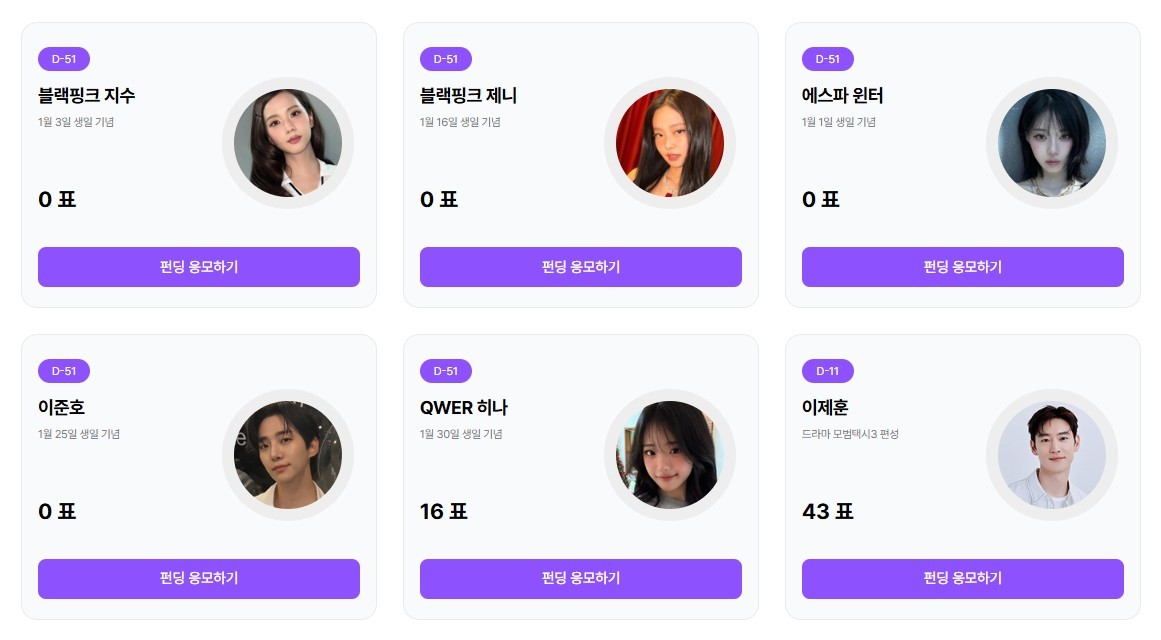Open 이제훈's profile photo
The image size is (1161, 640).
pyautogui.click(x=1052, y=456)
